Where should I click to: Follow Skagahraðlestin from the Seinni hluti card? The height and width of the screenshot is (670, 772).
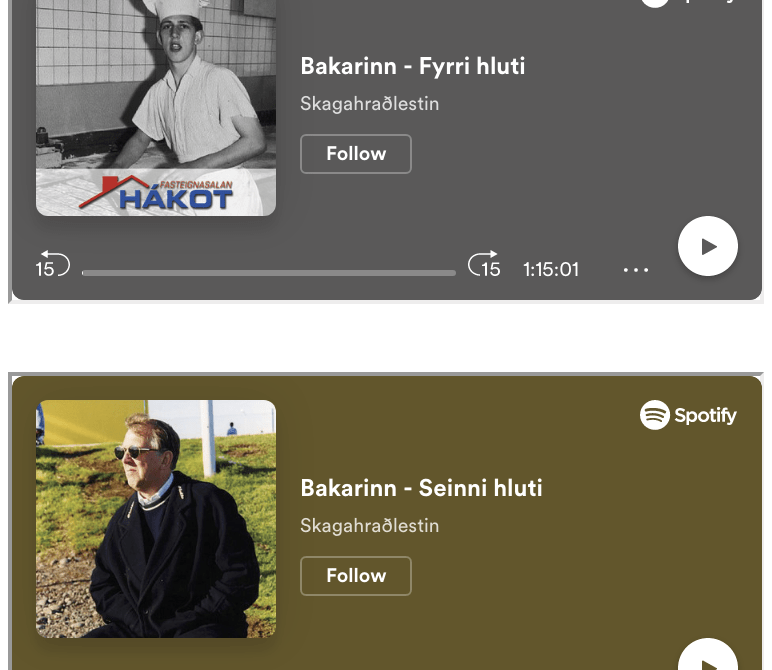pyautogui.click(x=356, y=575)
